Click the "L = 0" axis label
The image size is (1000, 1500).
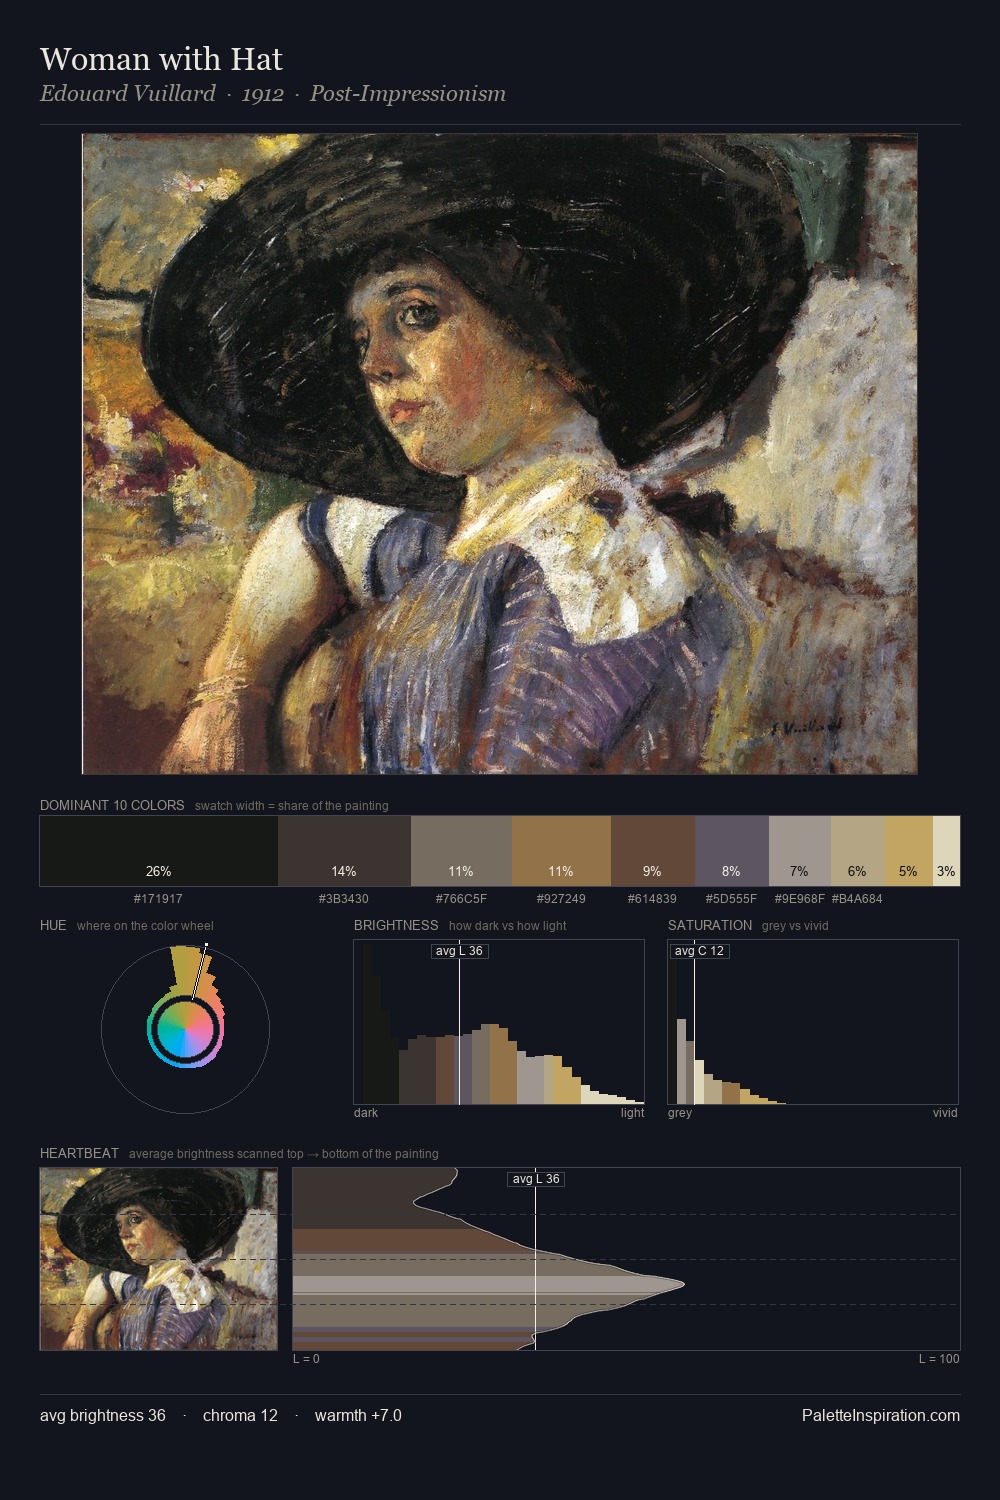pos(306,1359)
